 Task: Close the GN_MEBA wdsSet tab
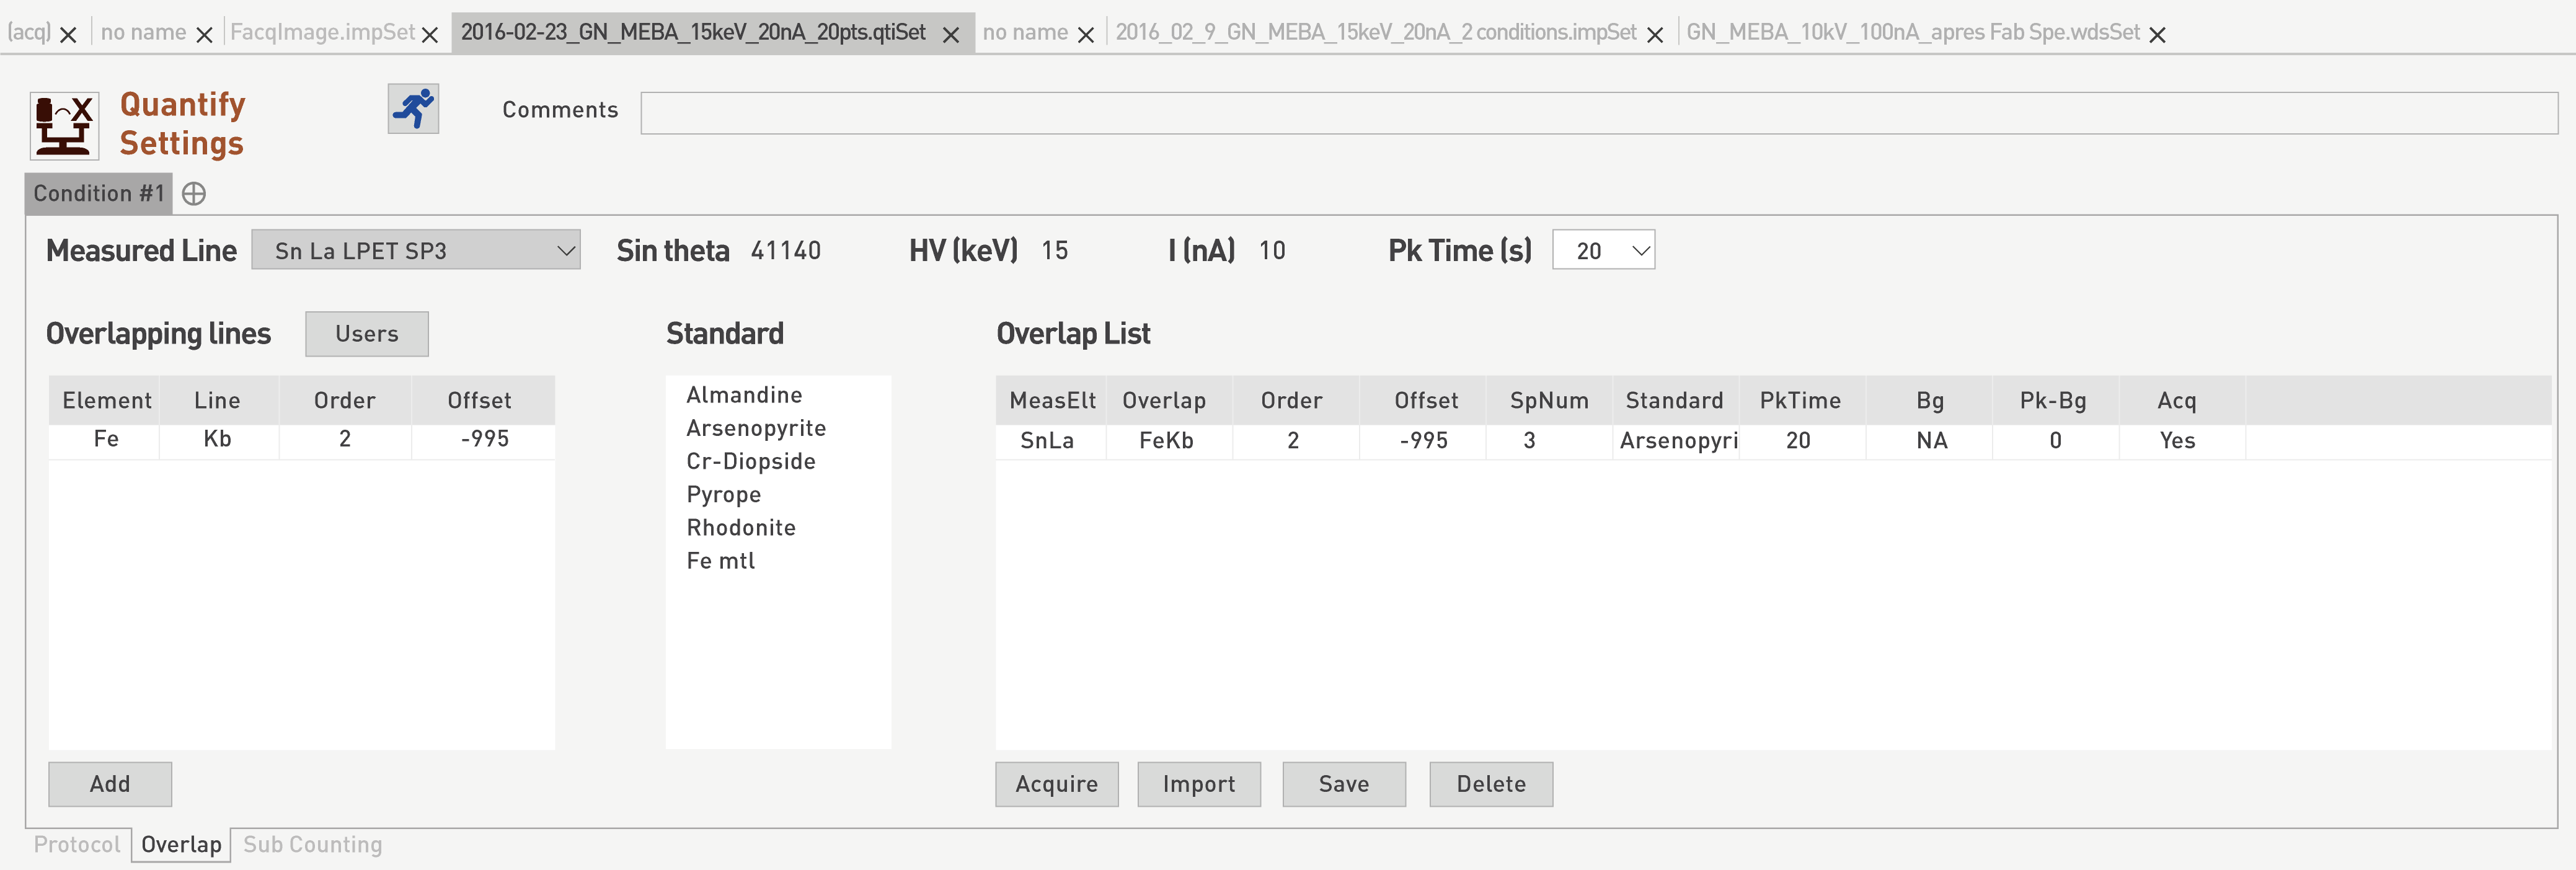click(2157, 35)
